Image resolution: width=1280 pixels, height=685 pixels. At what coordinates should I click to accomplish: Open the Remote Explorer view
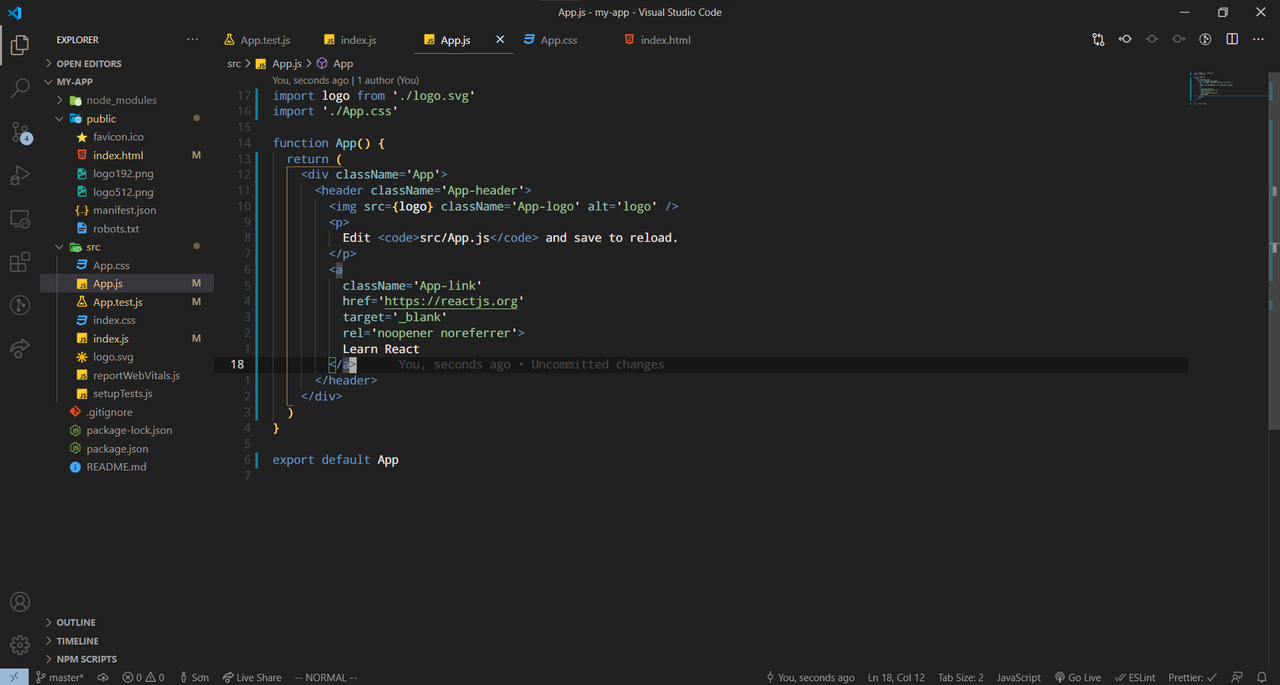[x=19, y=218]
